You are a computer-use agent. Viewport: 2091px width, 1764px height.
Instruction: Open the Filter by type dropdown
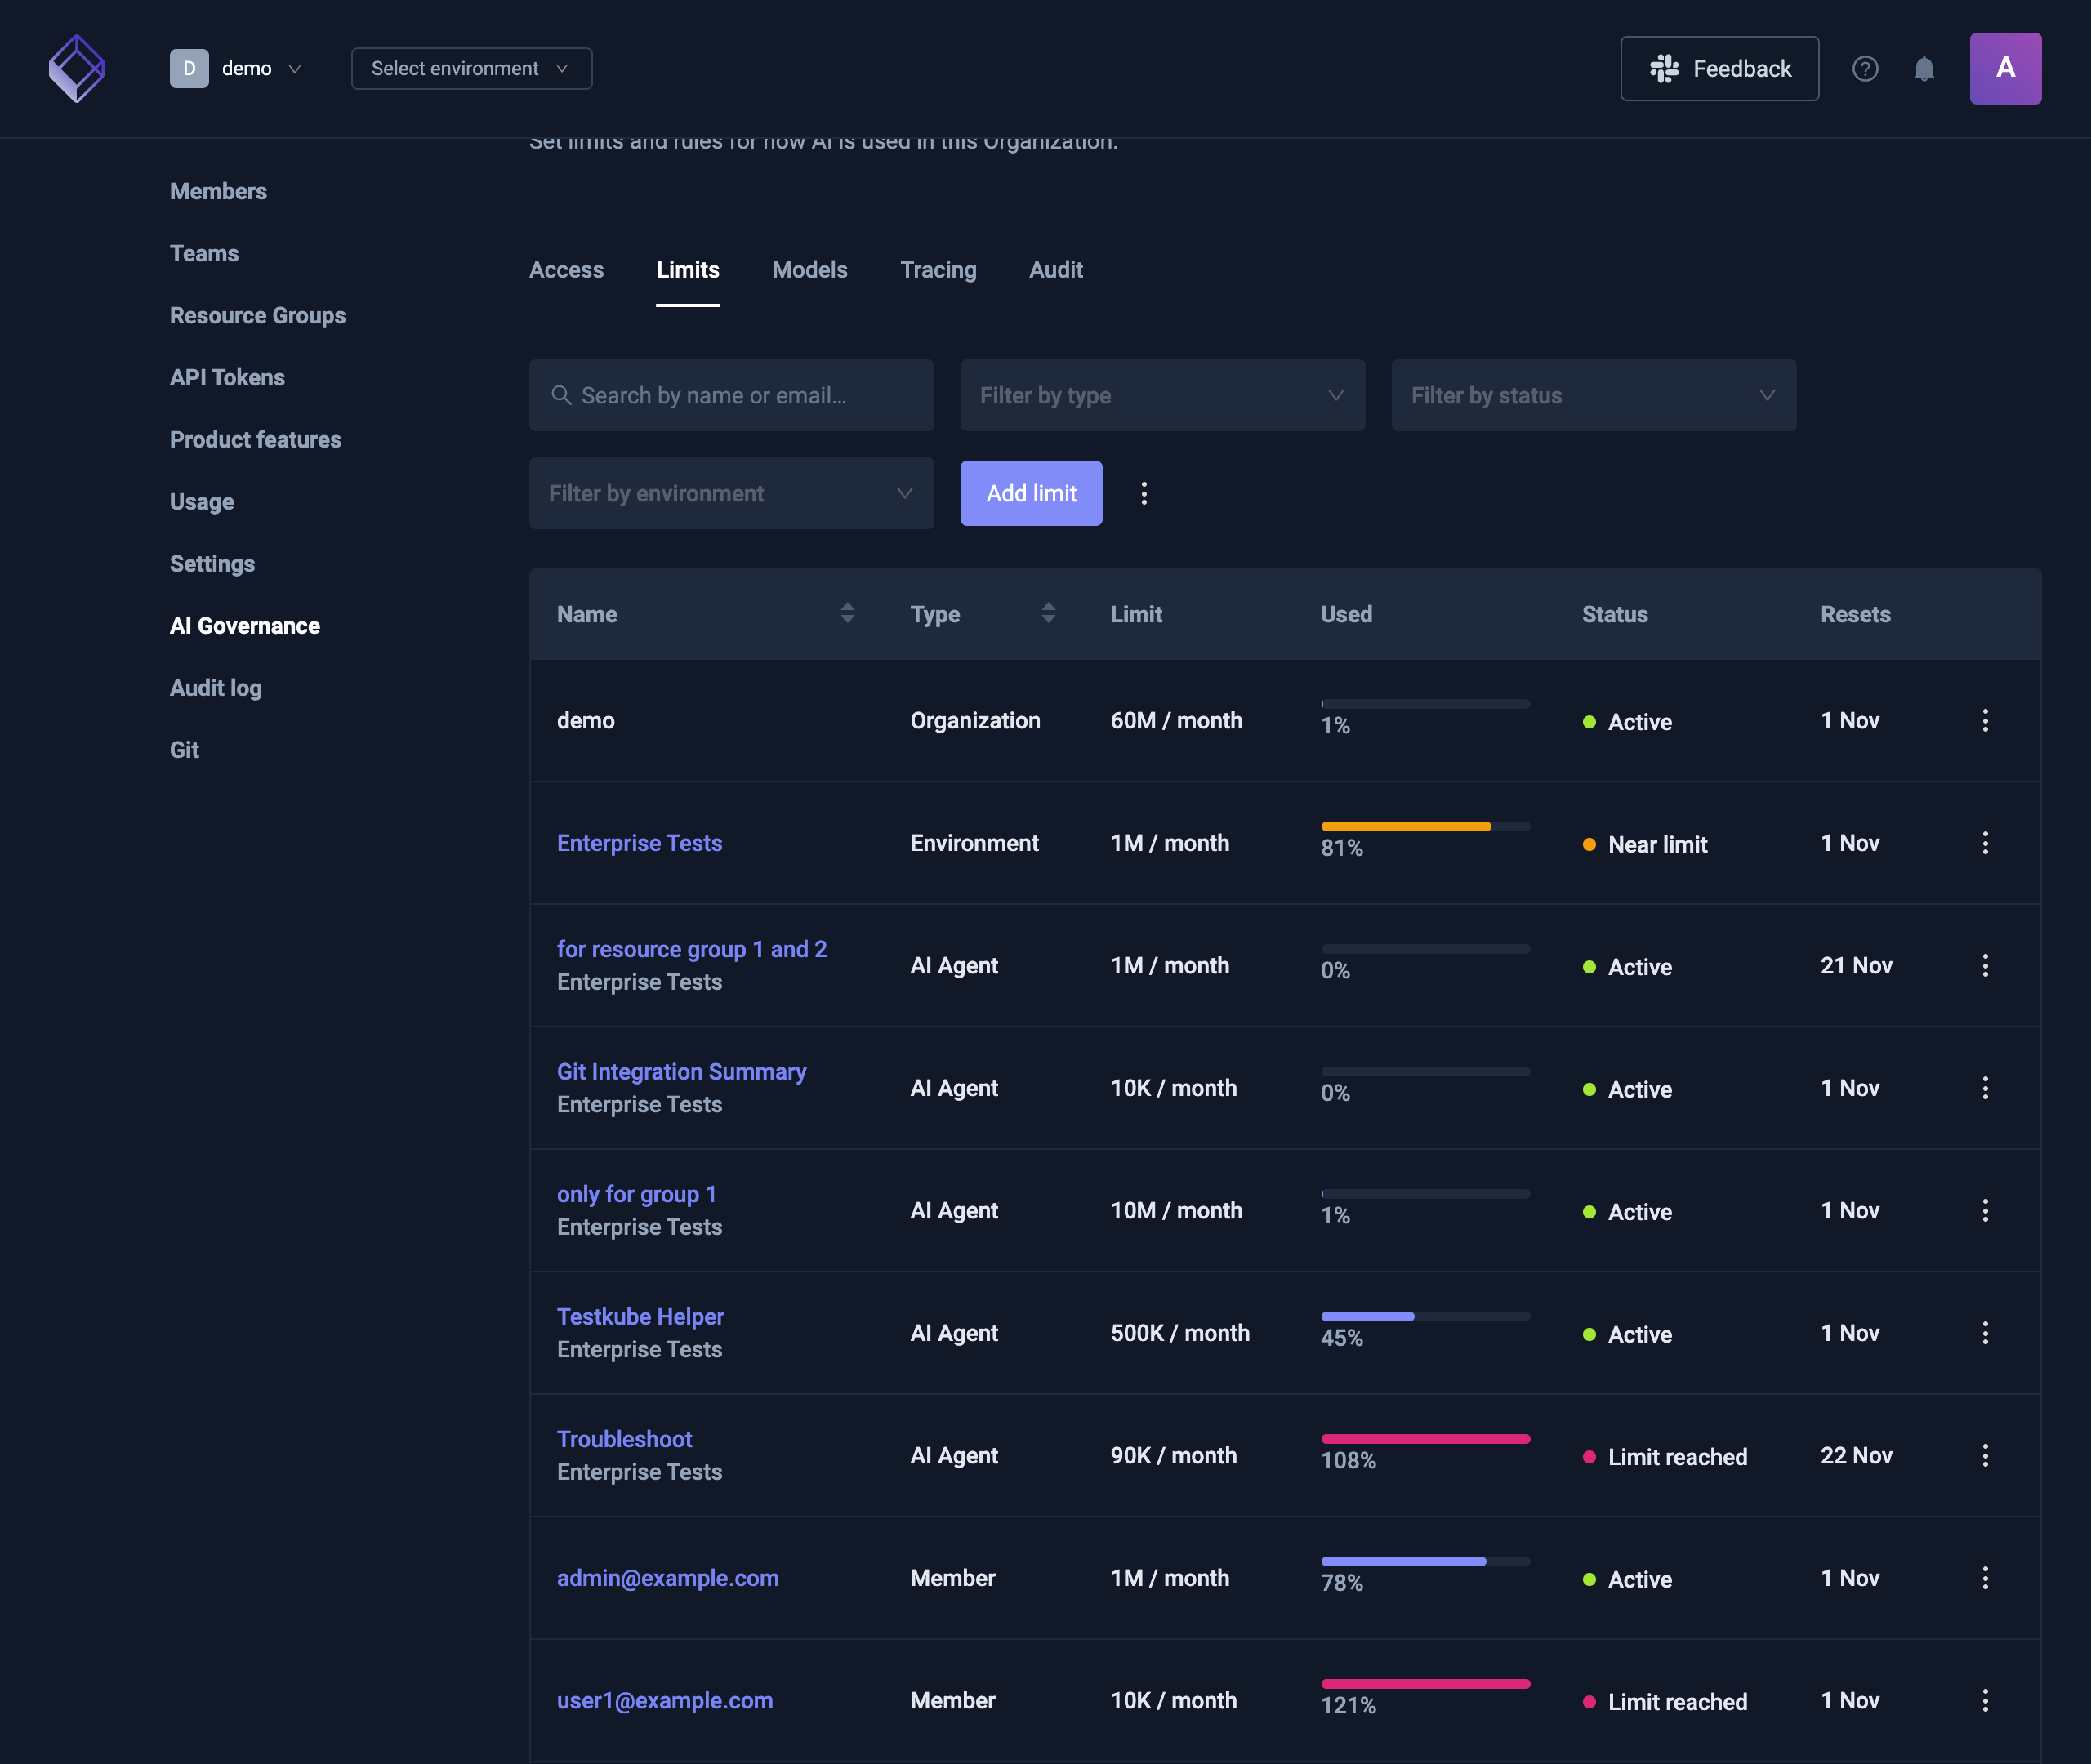[1162, 395]
